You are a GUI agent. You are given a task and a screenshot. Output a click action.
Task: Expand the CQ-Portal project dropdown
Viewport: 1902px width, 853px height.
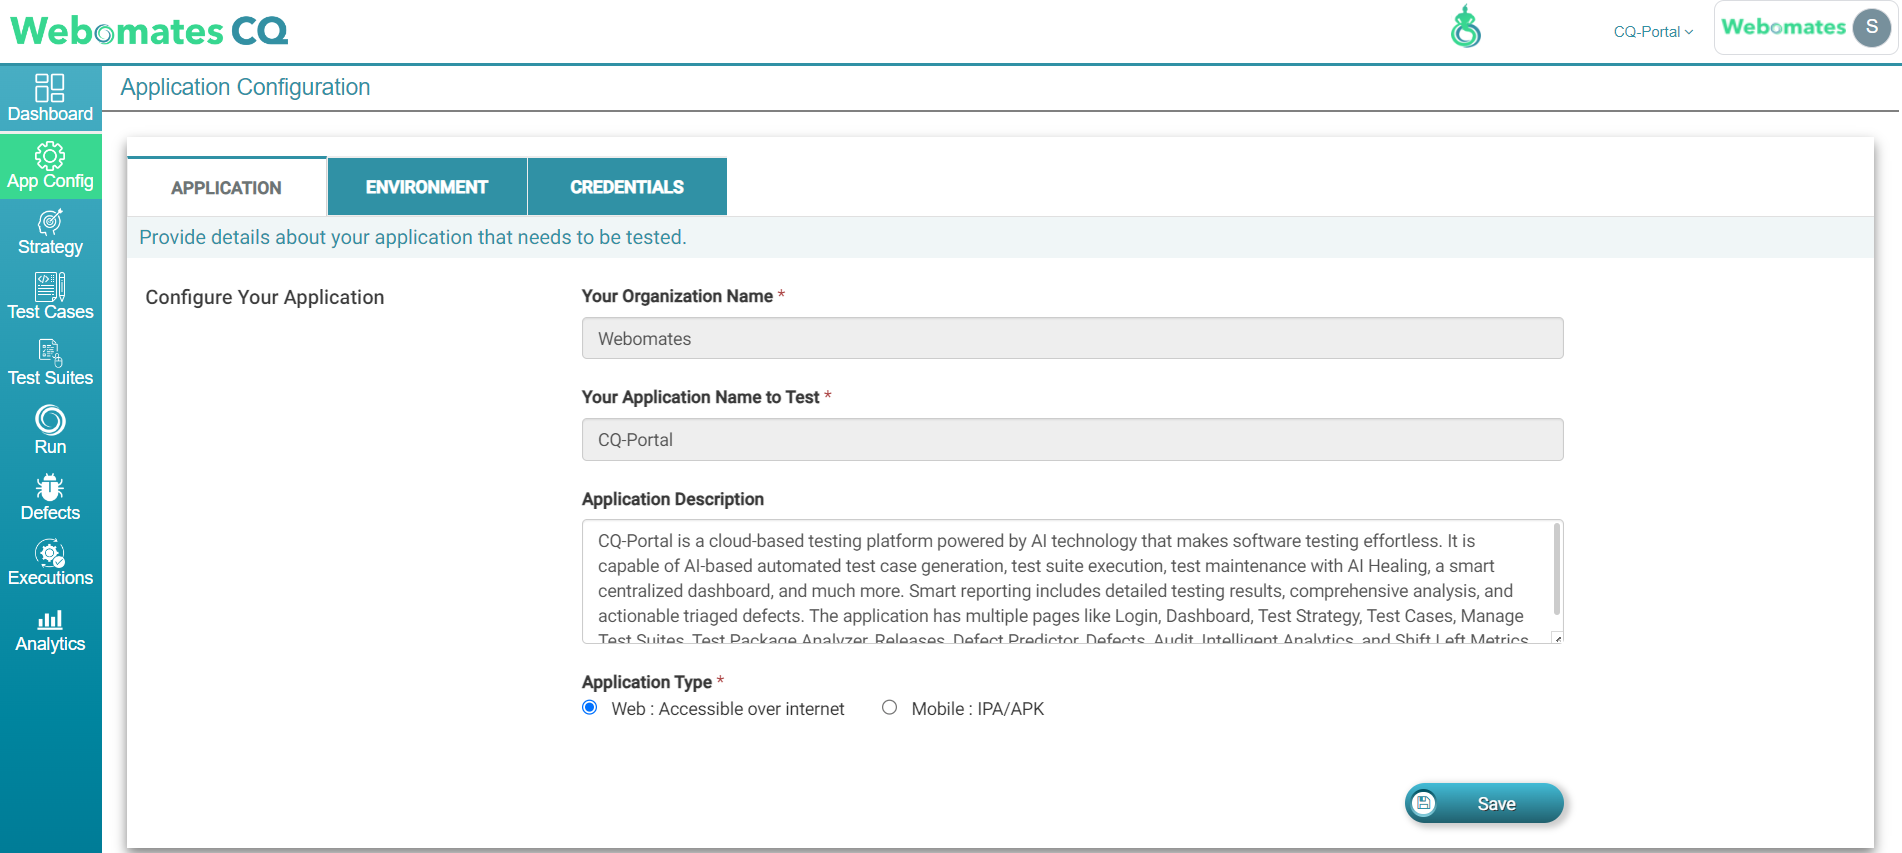point(1653,32)
